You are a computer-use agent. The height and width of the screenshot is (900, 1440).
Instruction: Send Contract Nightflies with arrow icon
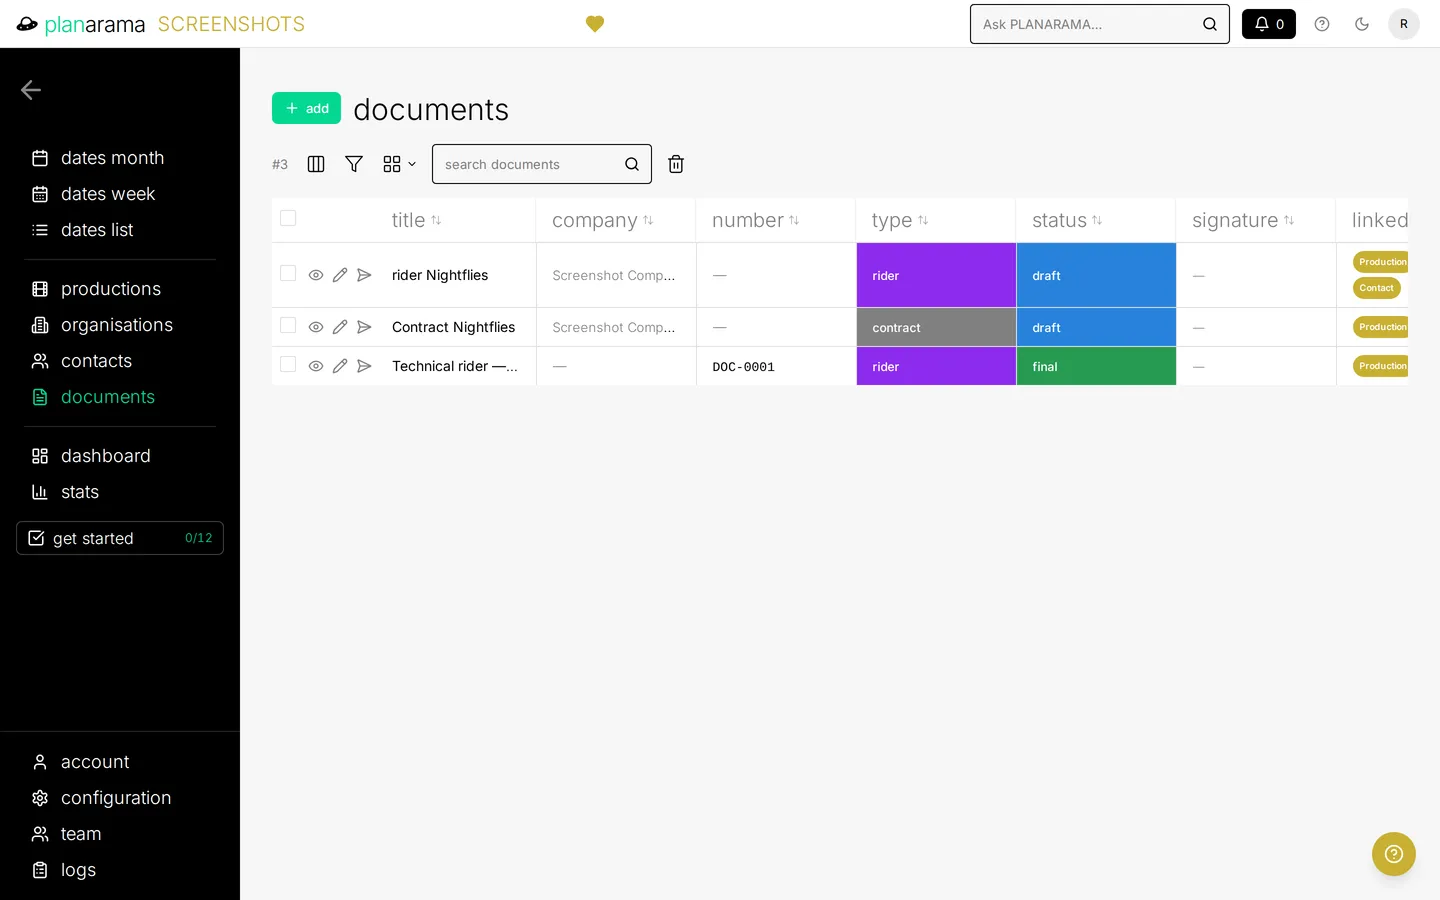point(364,327)
